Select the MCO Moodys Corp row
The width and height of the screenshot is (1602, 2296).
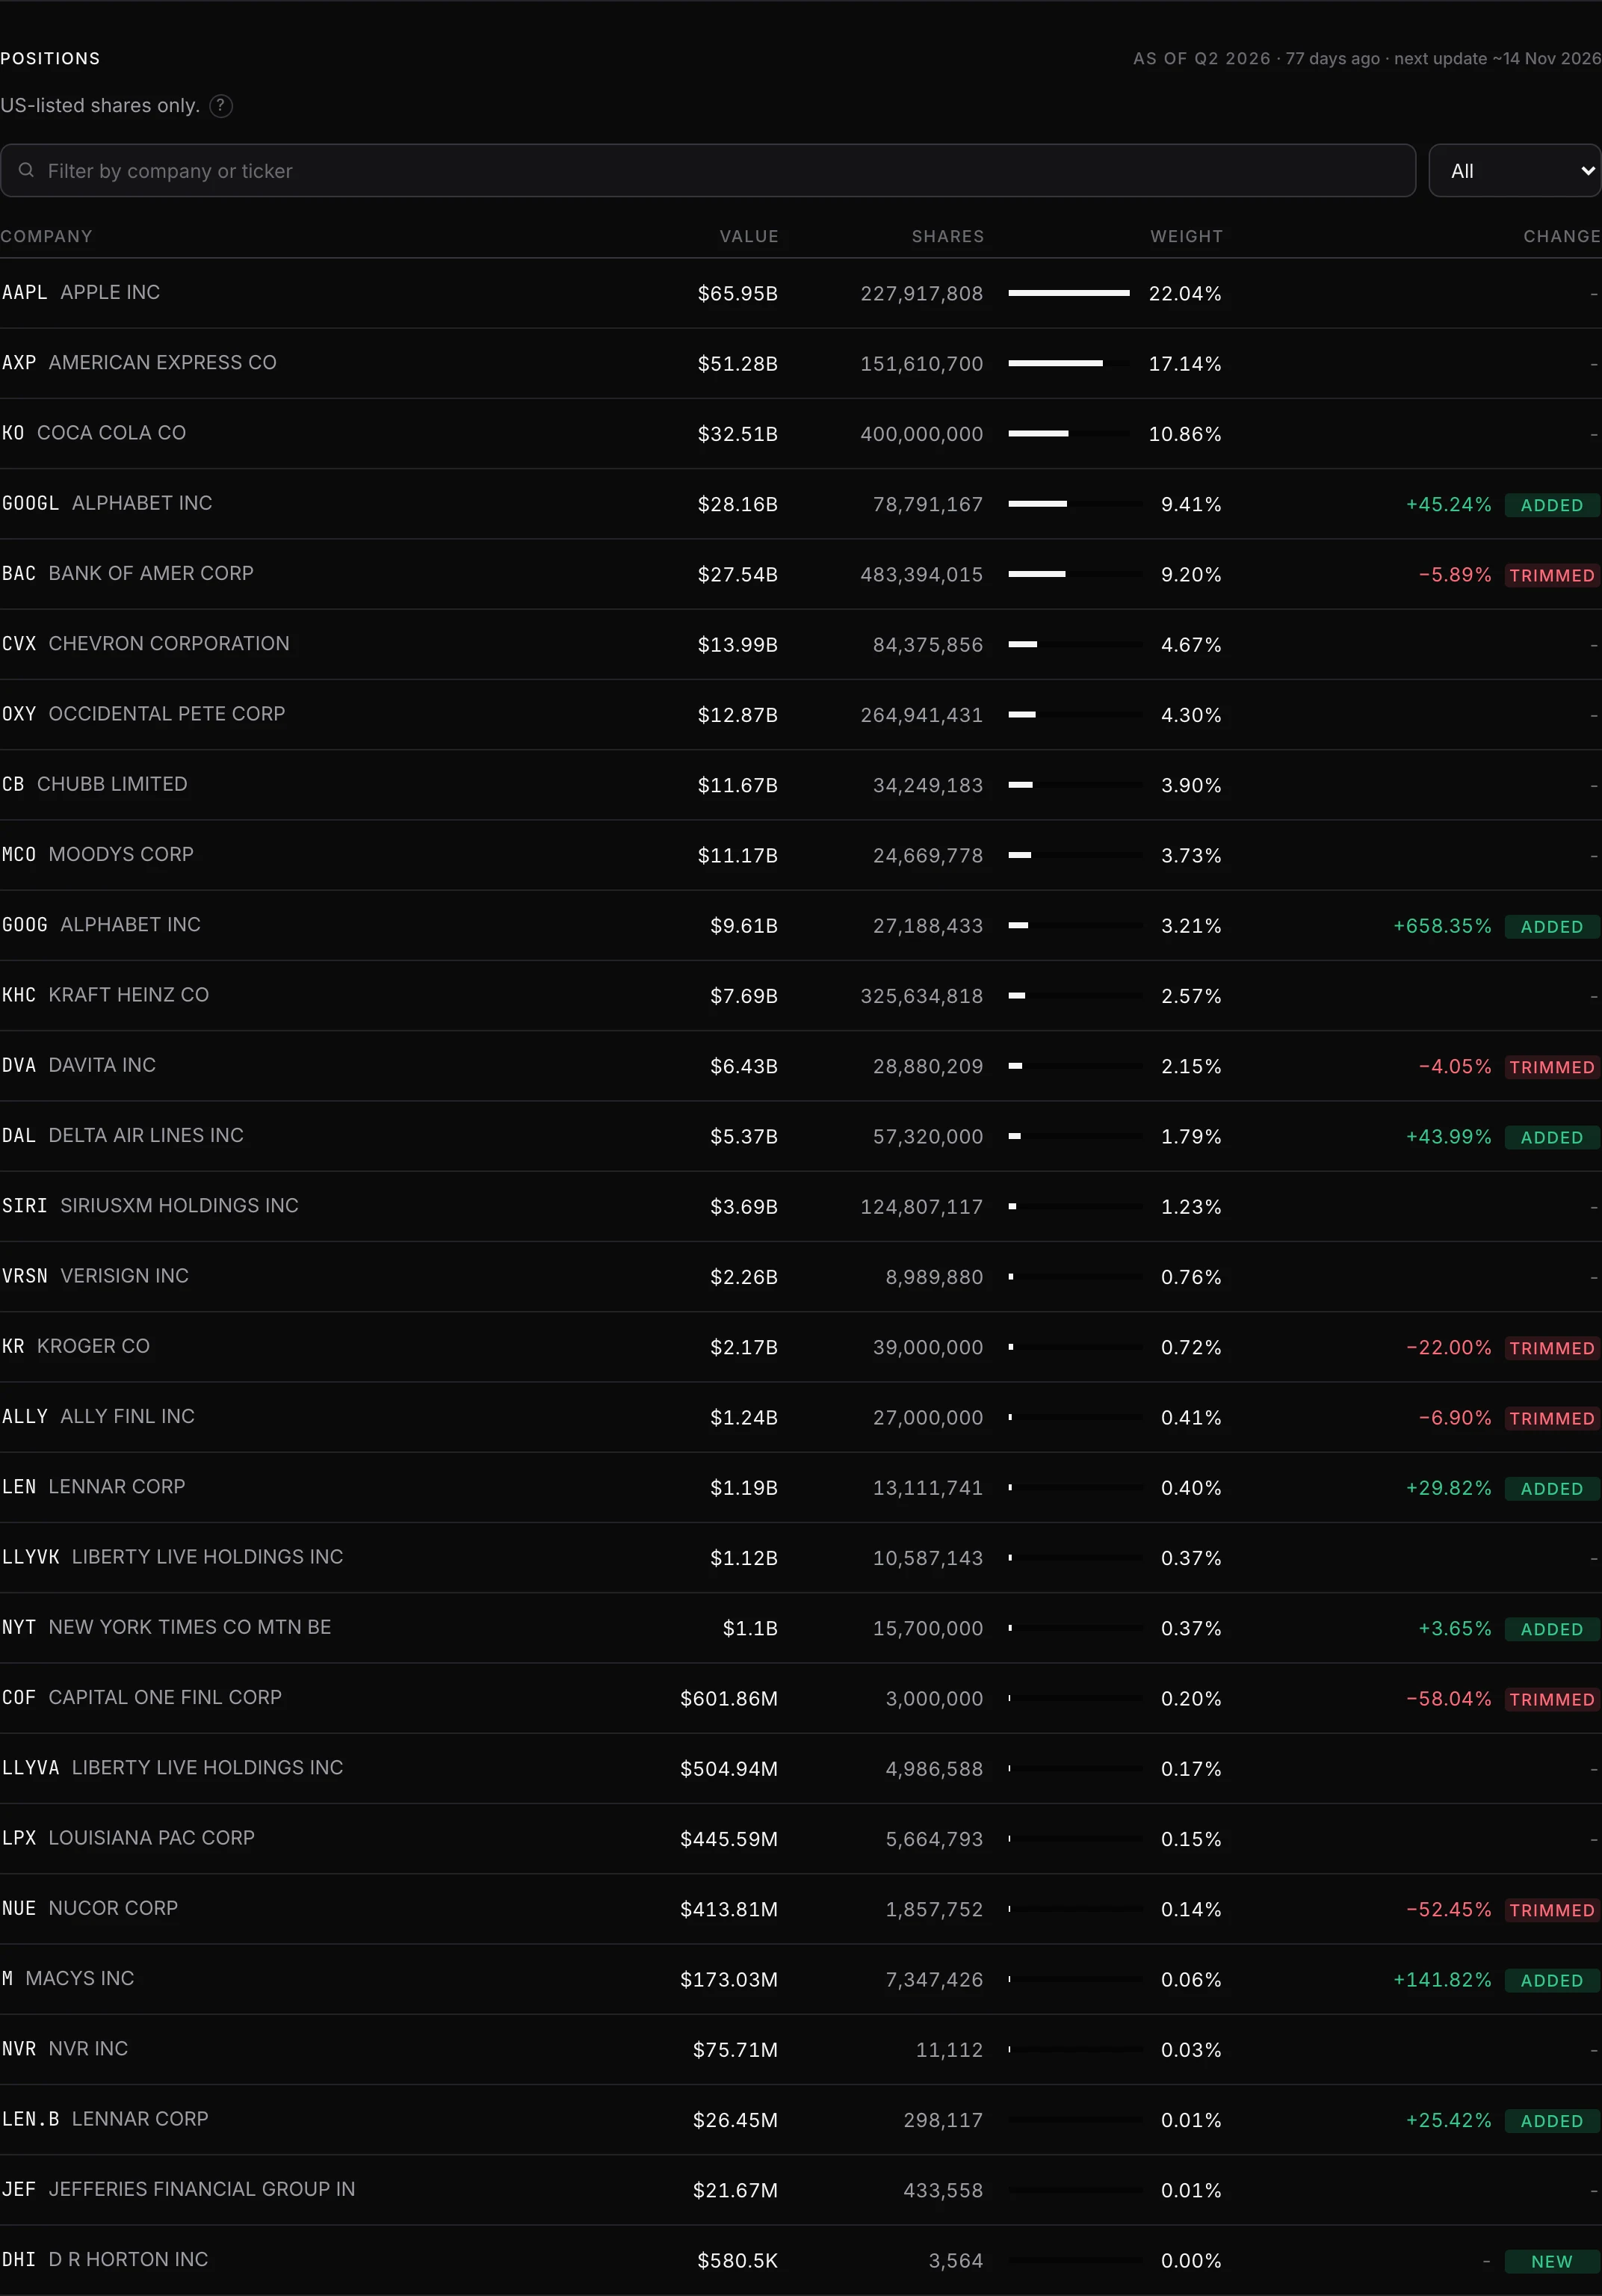pyautogui.click(x=801, y=855)
